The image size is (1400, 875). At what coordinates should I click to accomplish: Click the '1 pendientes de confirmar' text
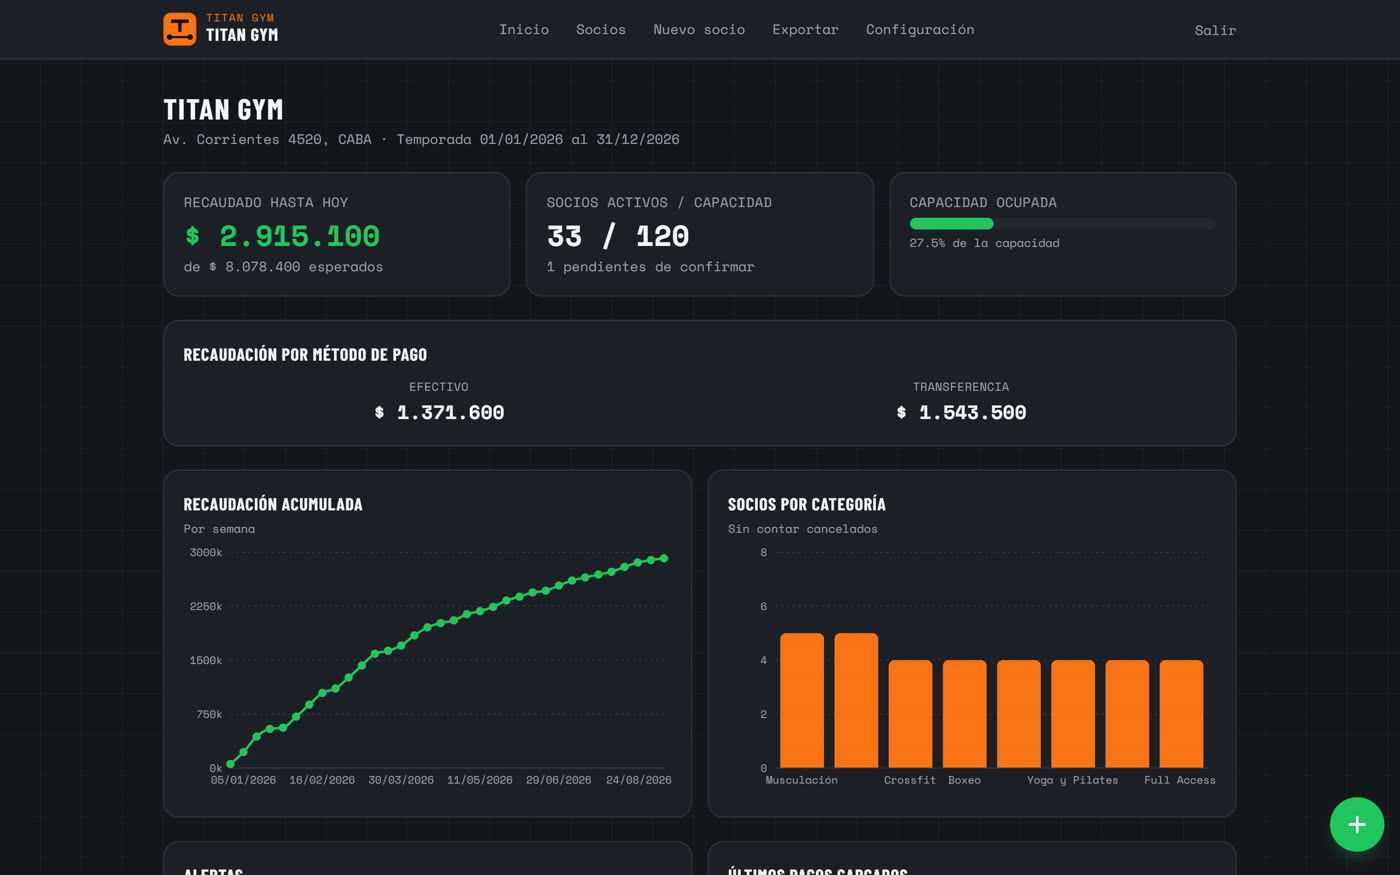(651, 267)
